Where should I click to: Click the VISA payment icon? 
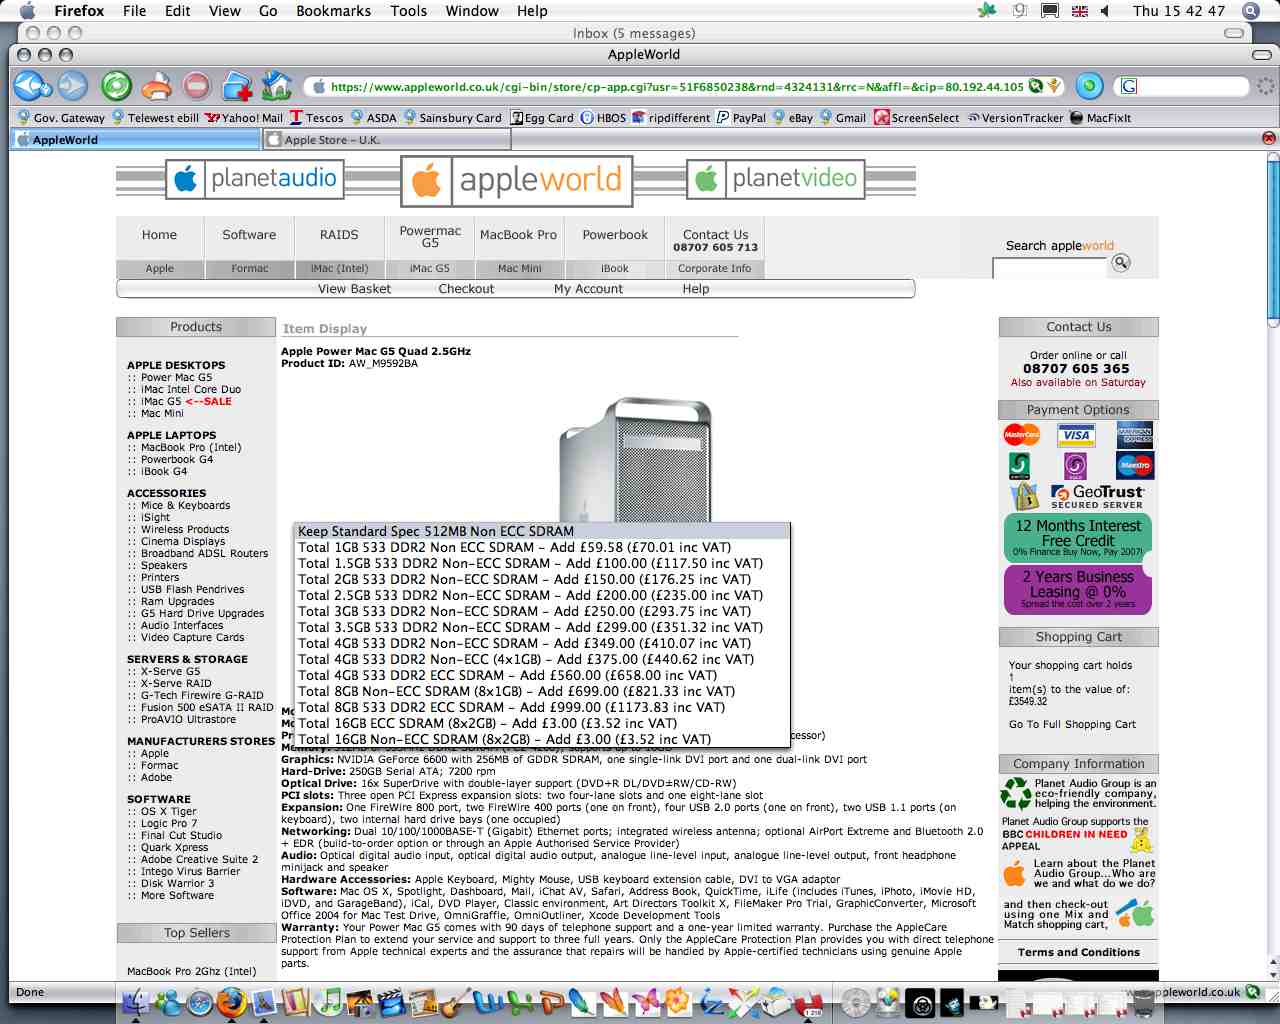(x=1077, y=435)
